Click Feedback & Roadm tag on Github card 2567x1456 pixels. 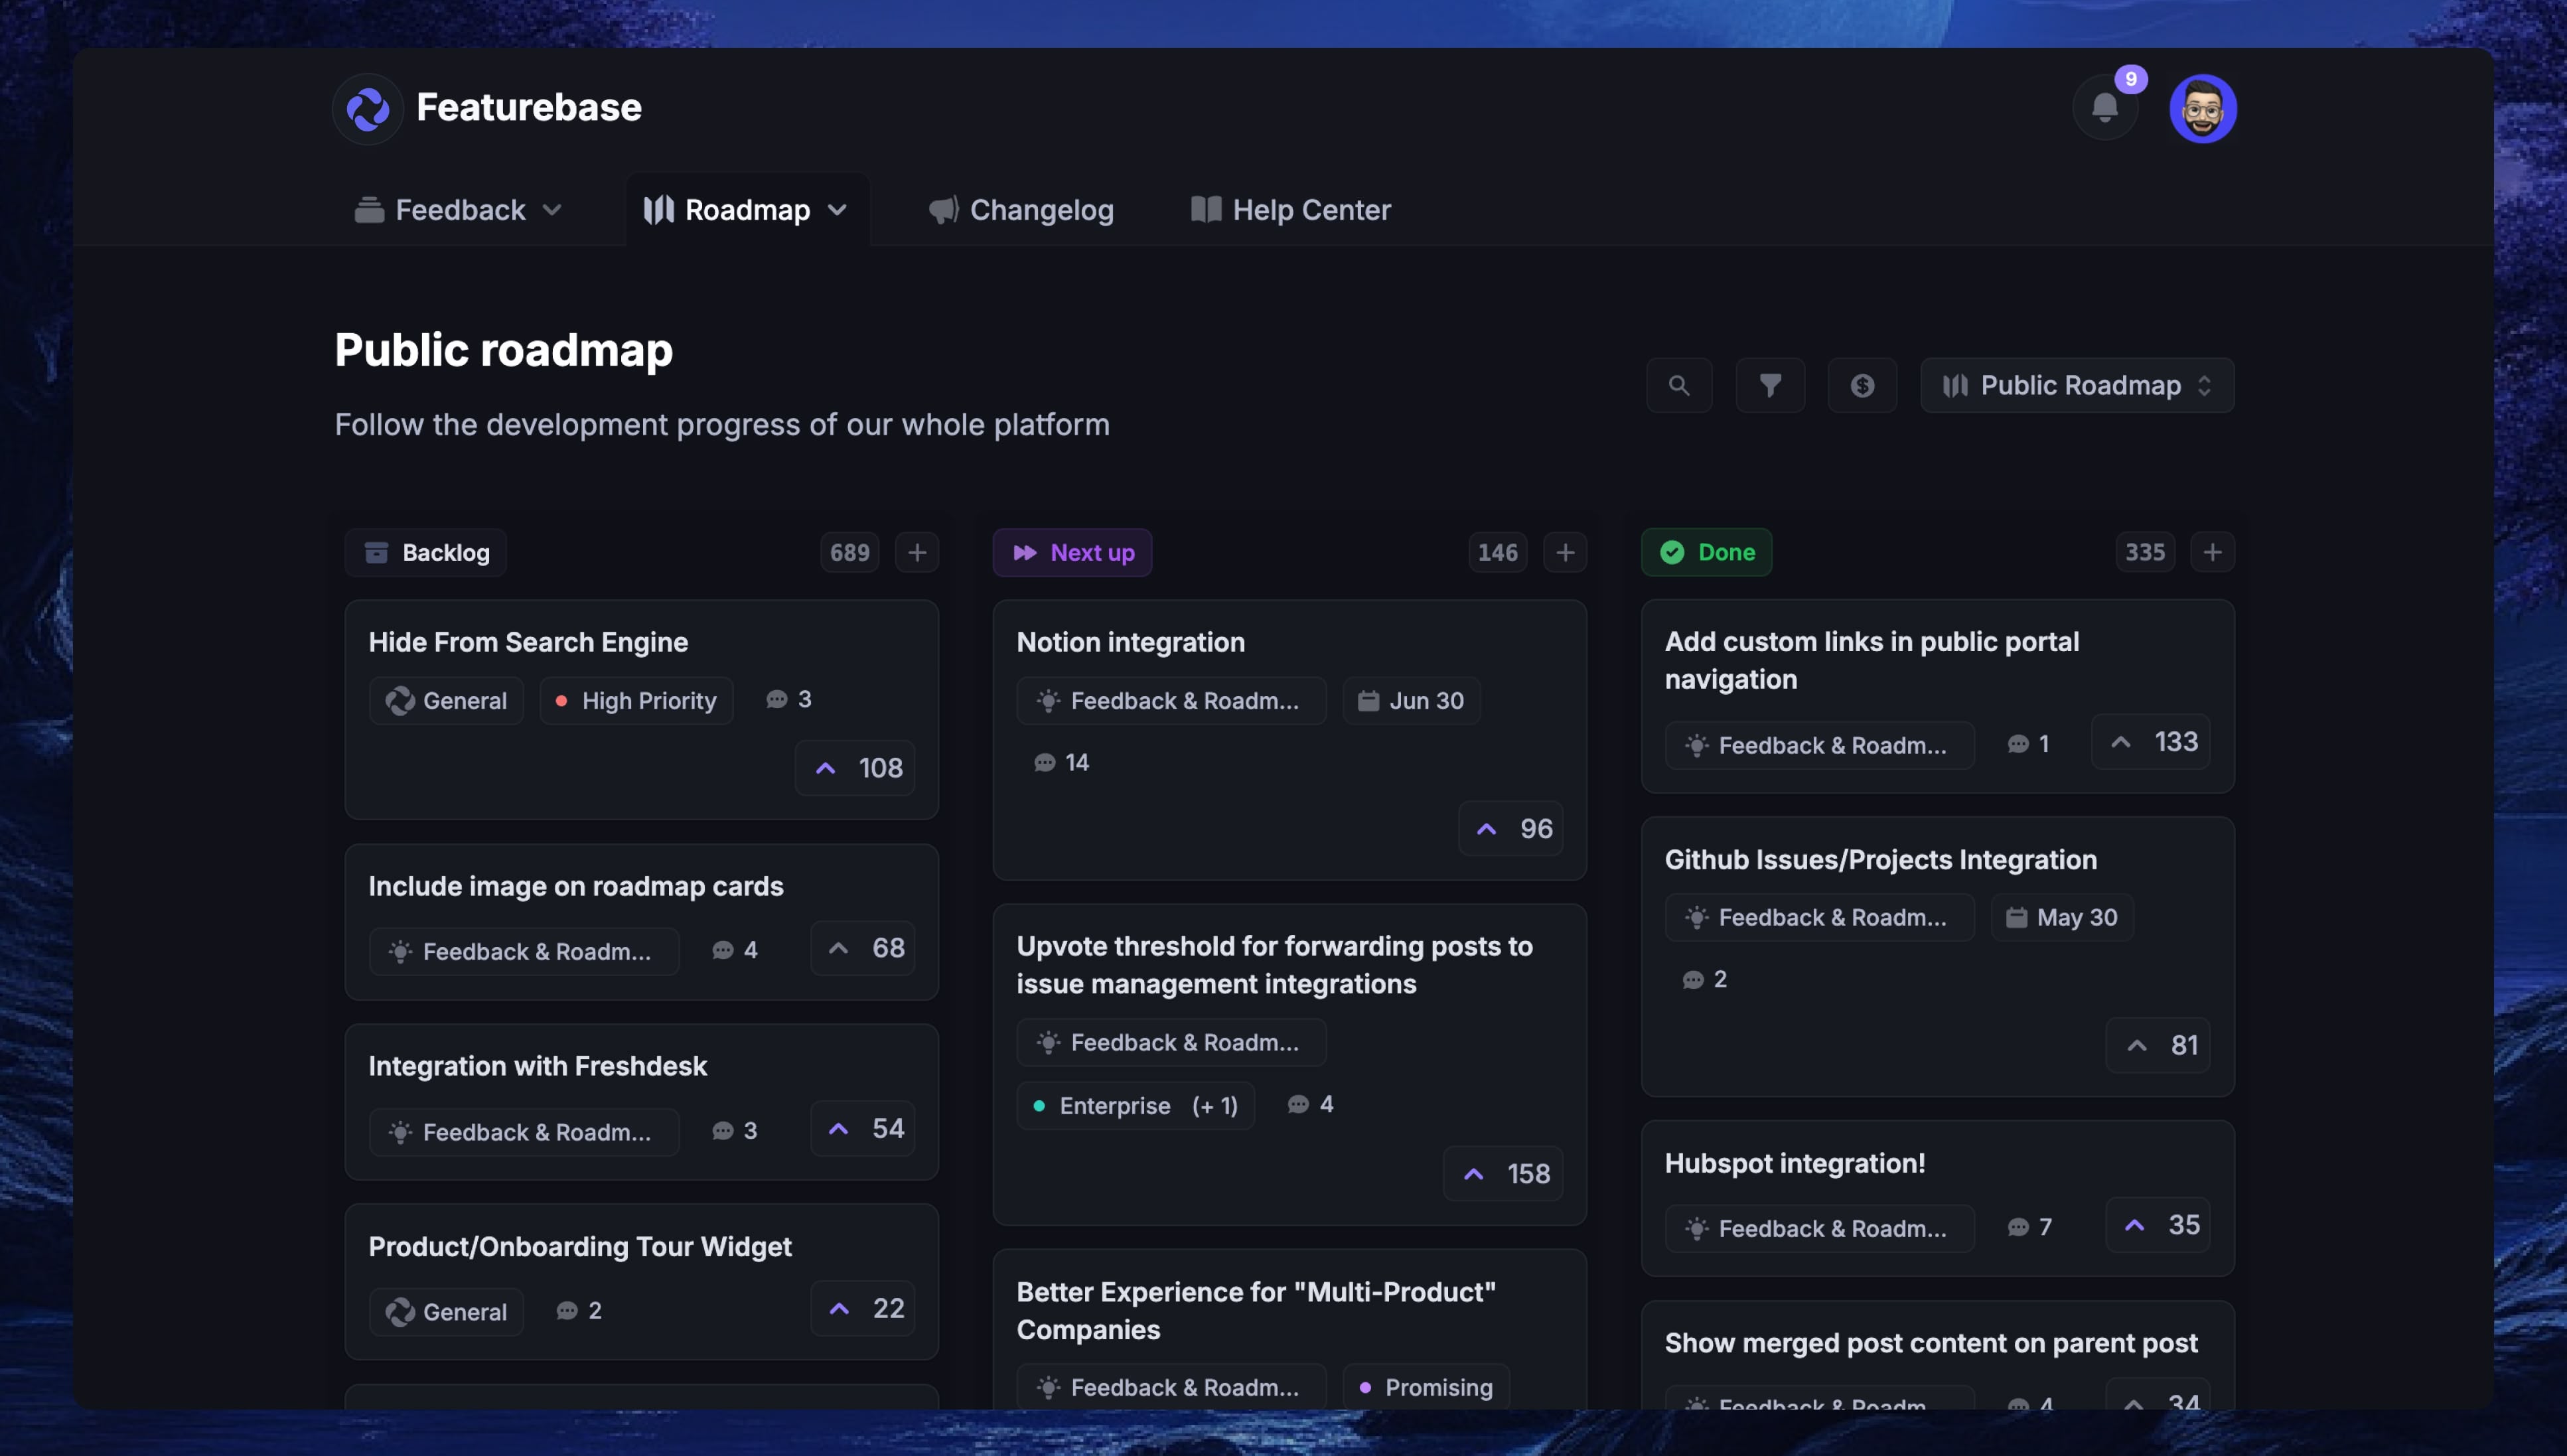coord(1819,917)
